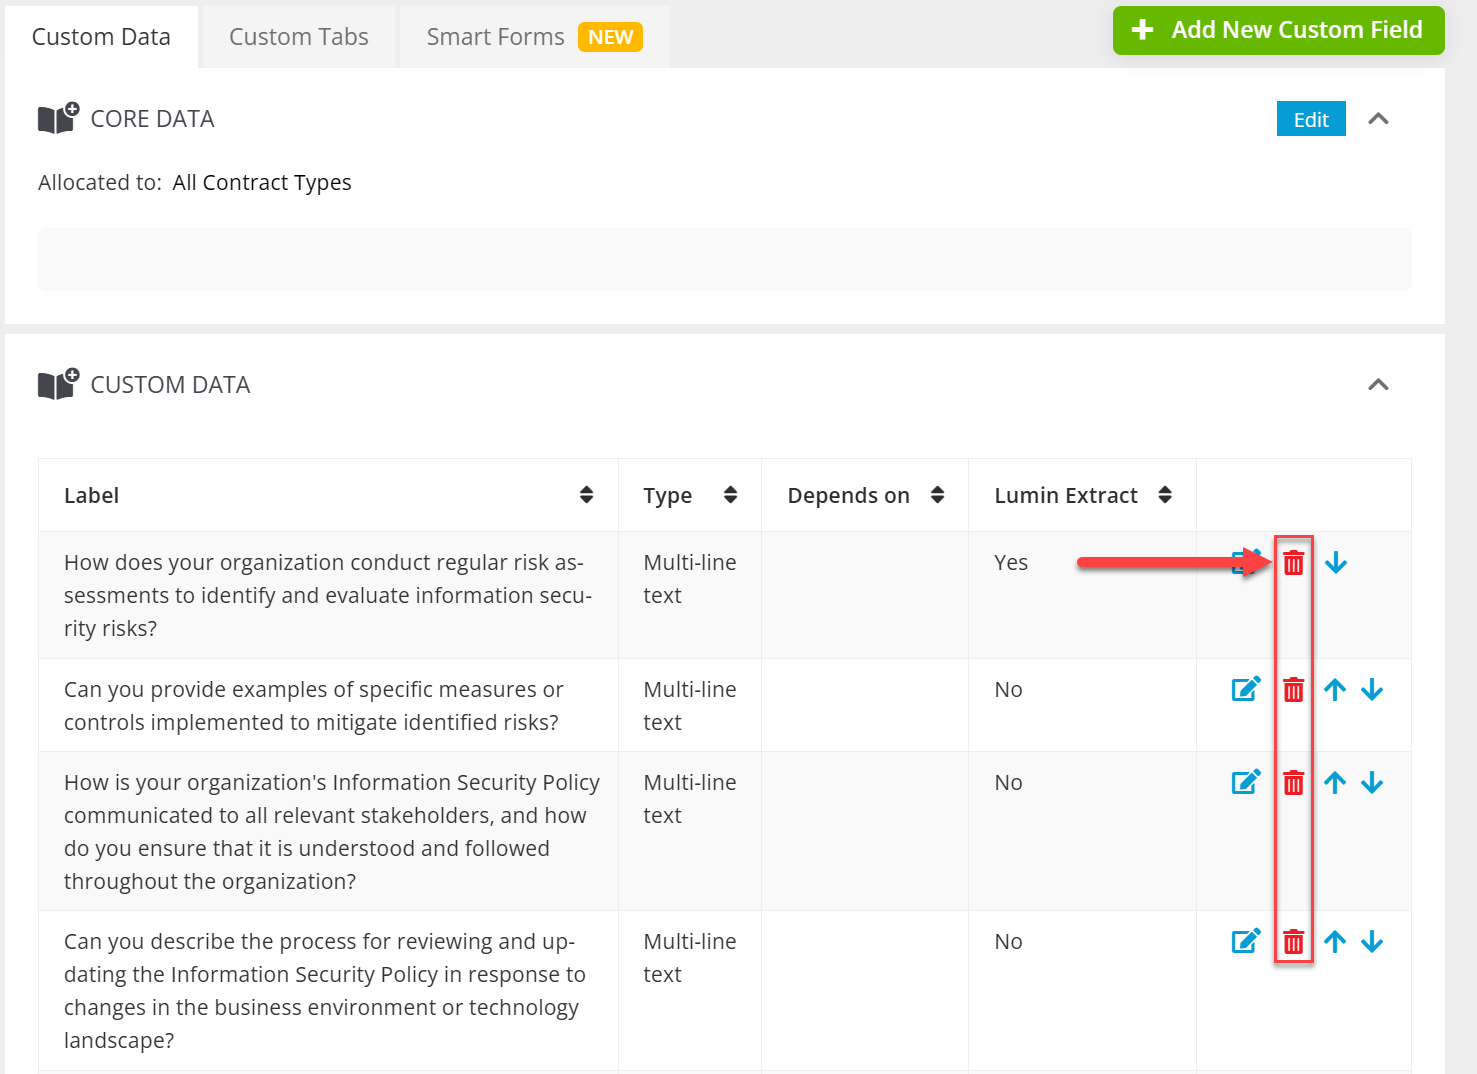Delete the Information Security Policy communicated field
The height and width of the screenshot is (1074, 1477).
(x=1293, y=783)
